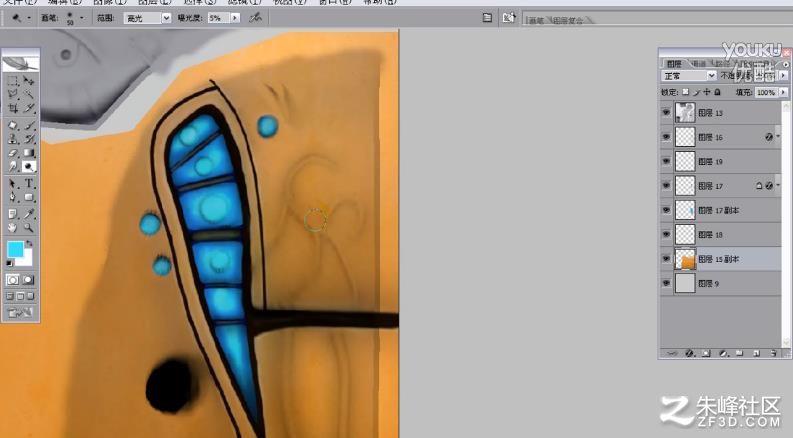Open the 图层复合 tab in palette well

[x=568, y=20]
